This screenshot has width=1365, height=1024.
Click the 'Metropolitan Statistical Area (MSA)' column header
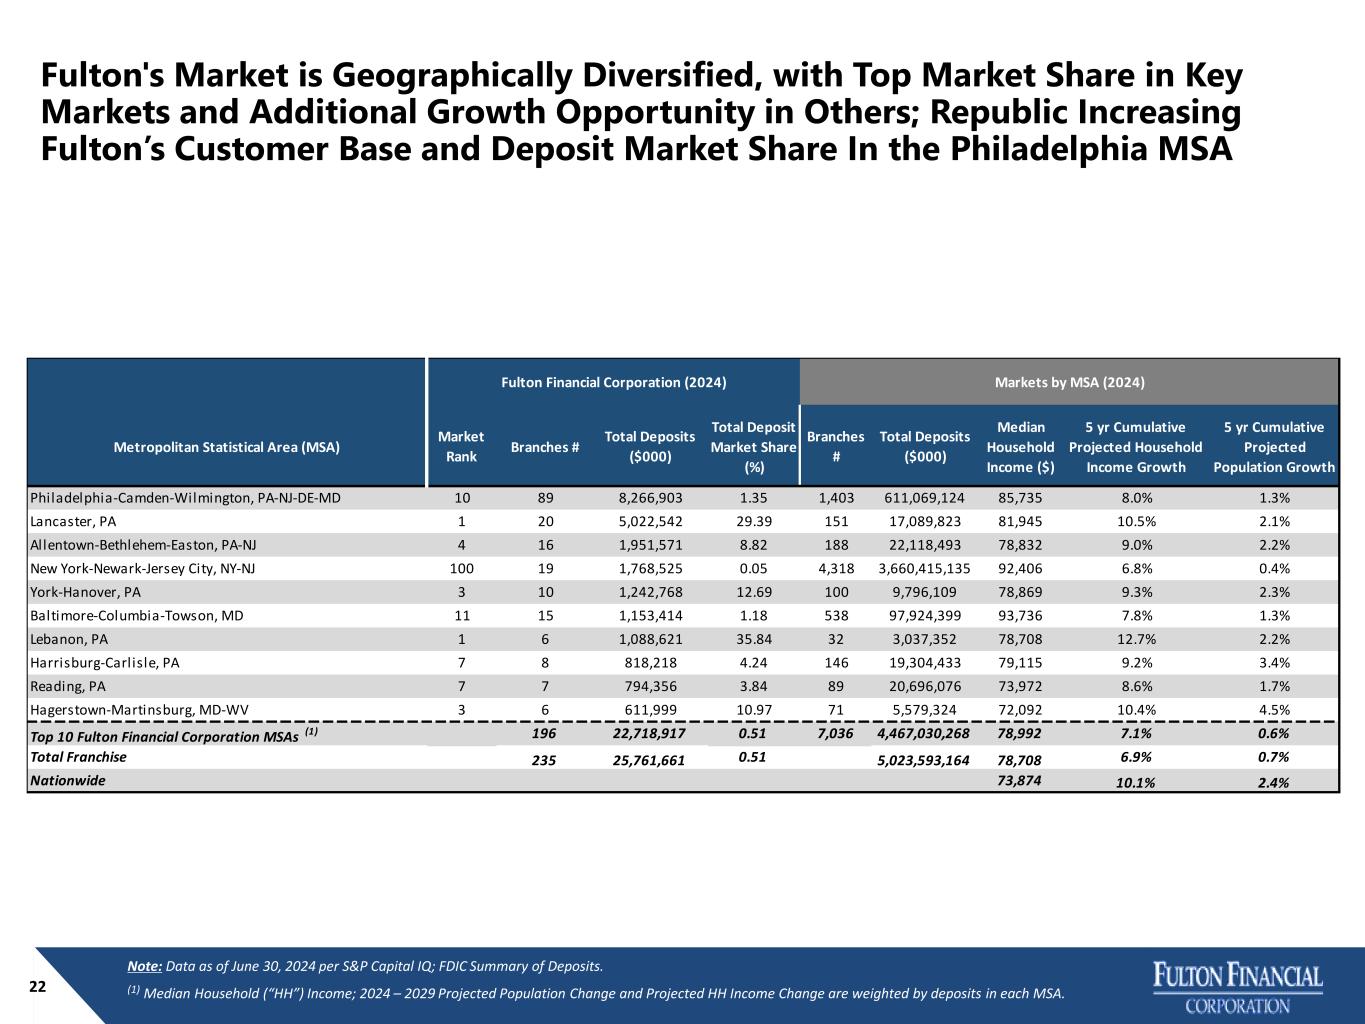pyautogui.click(x=226, y=447)
